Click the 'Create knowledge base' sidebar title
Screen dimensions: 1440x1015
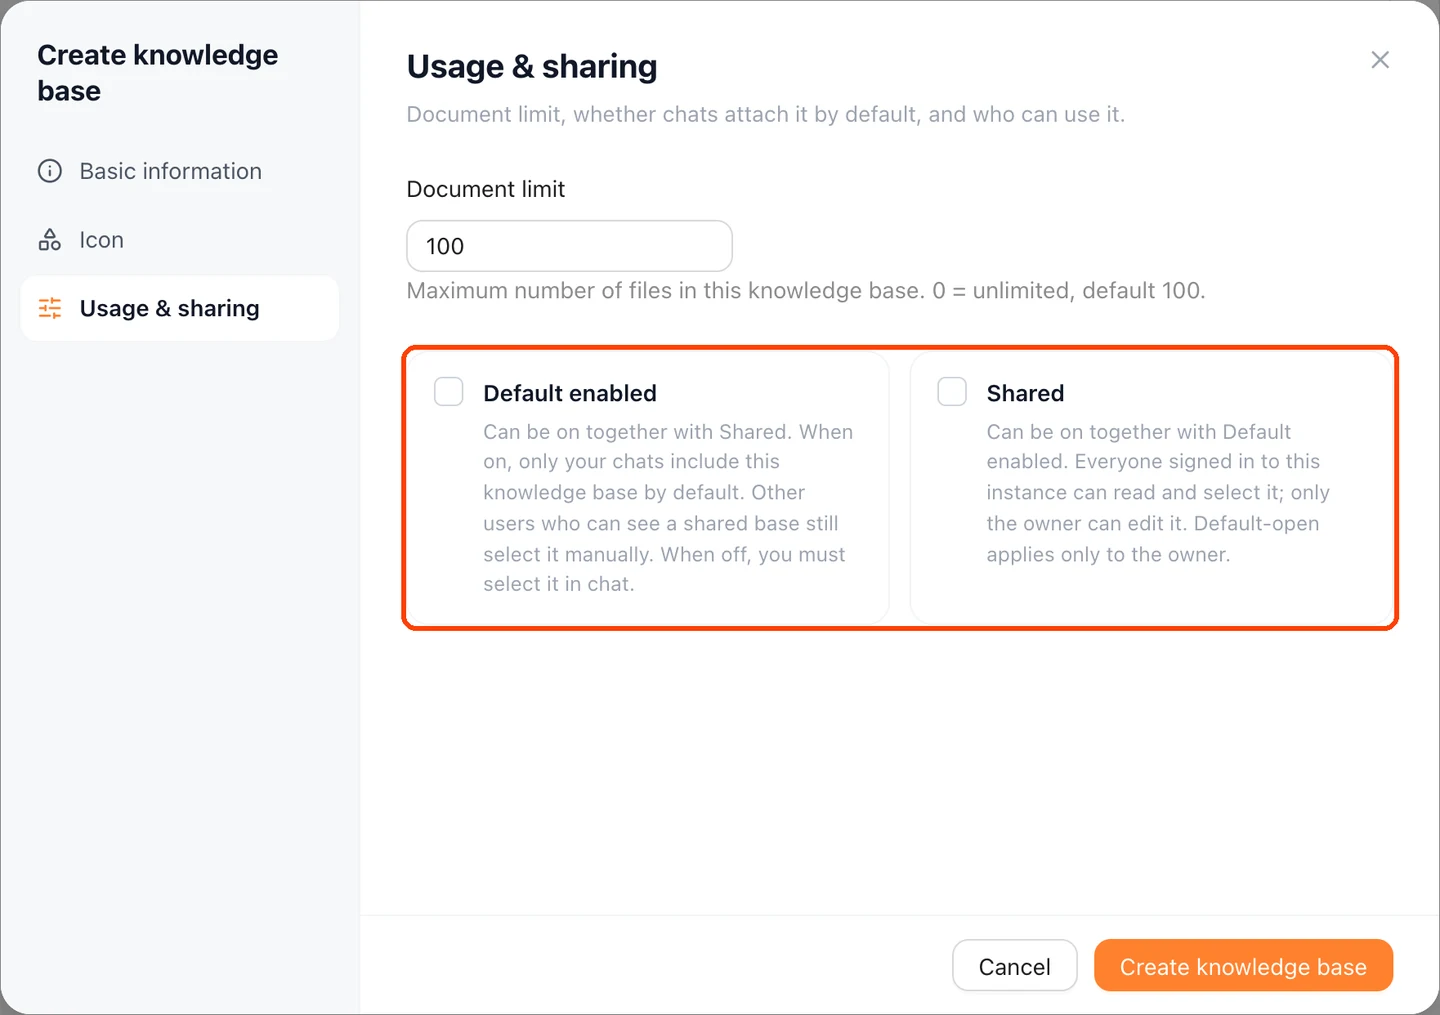[158, 73]
